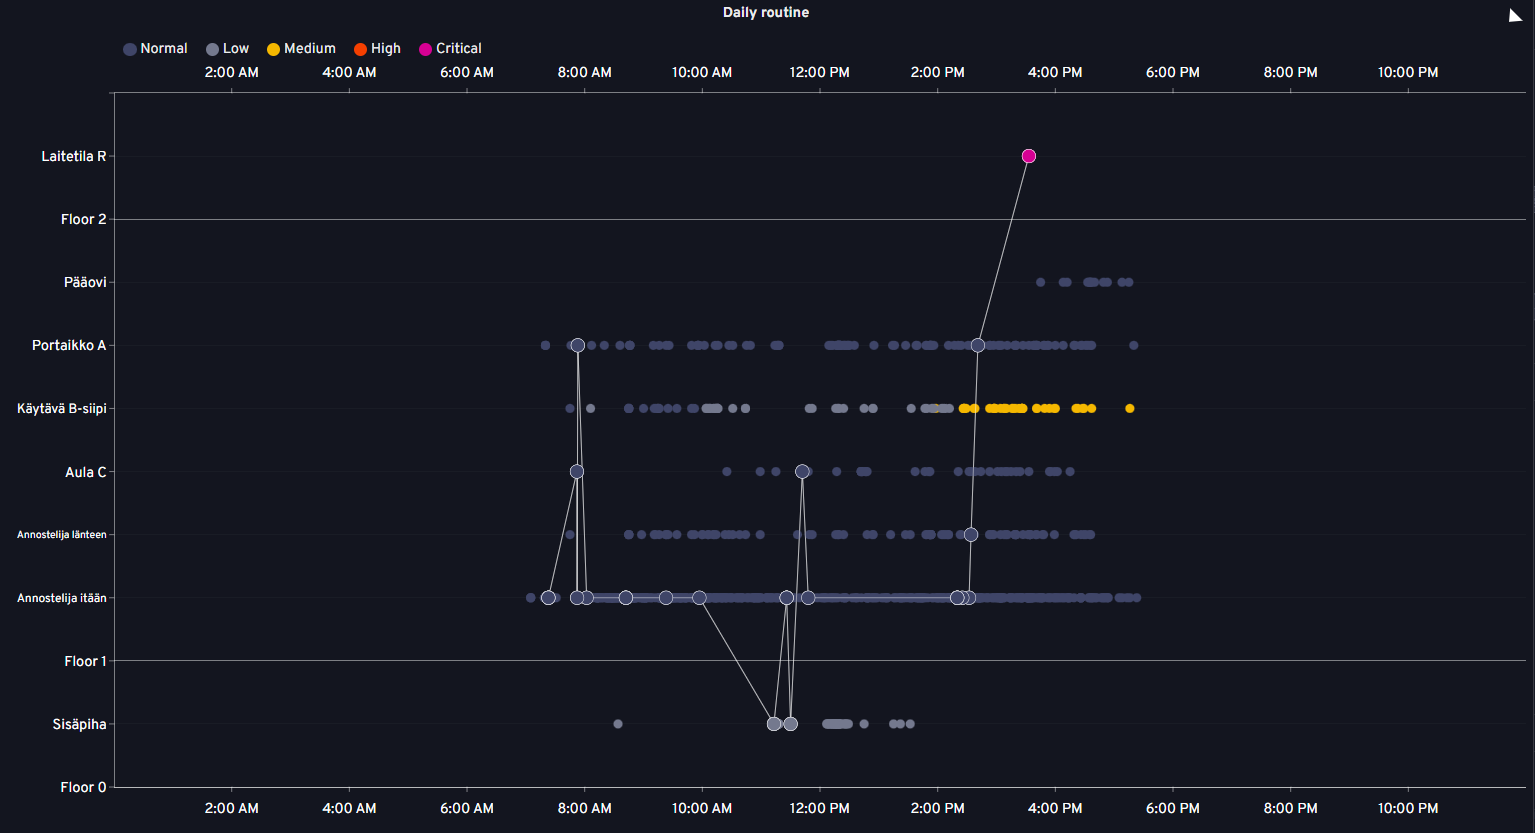Screen dimensions: 1535x833
Task: Click the High legend orange color dot
Action: click(361, 49)
